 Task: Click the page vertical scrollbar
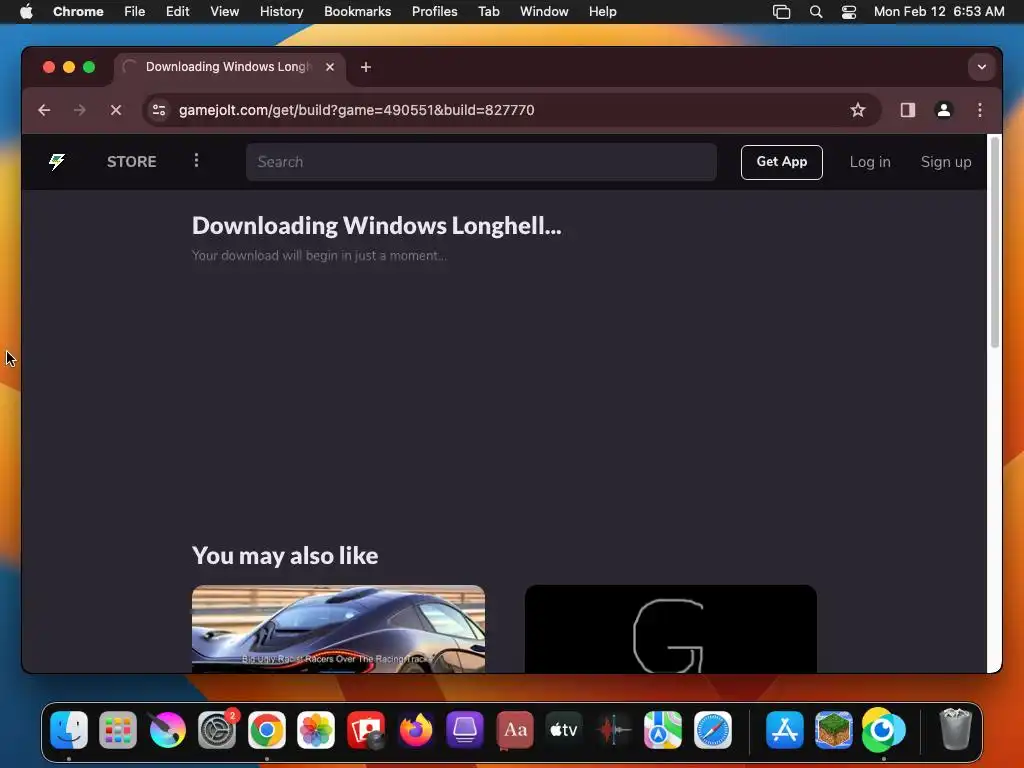994,242
